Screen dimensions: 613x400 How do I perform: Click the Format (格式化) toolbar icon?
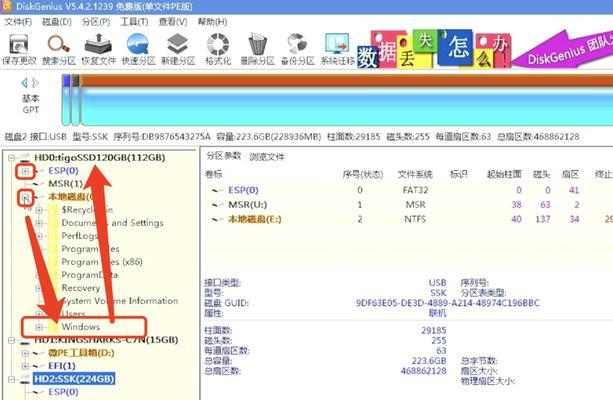(218, 49)
